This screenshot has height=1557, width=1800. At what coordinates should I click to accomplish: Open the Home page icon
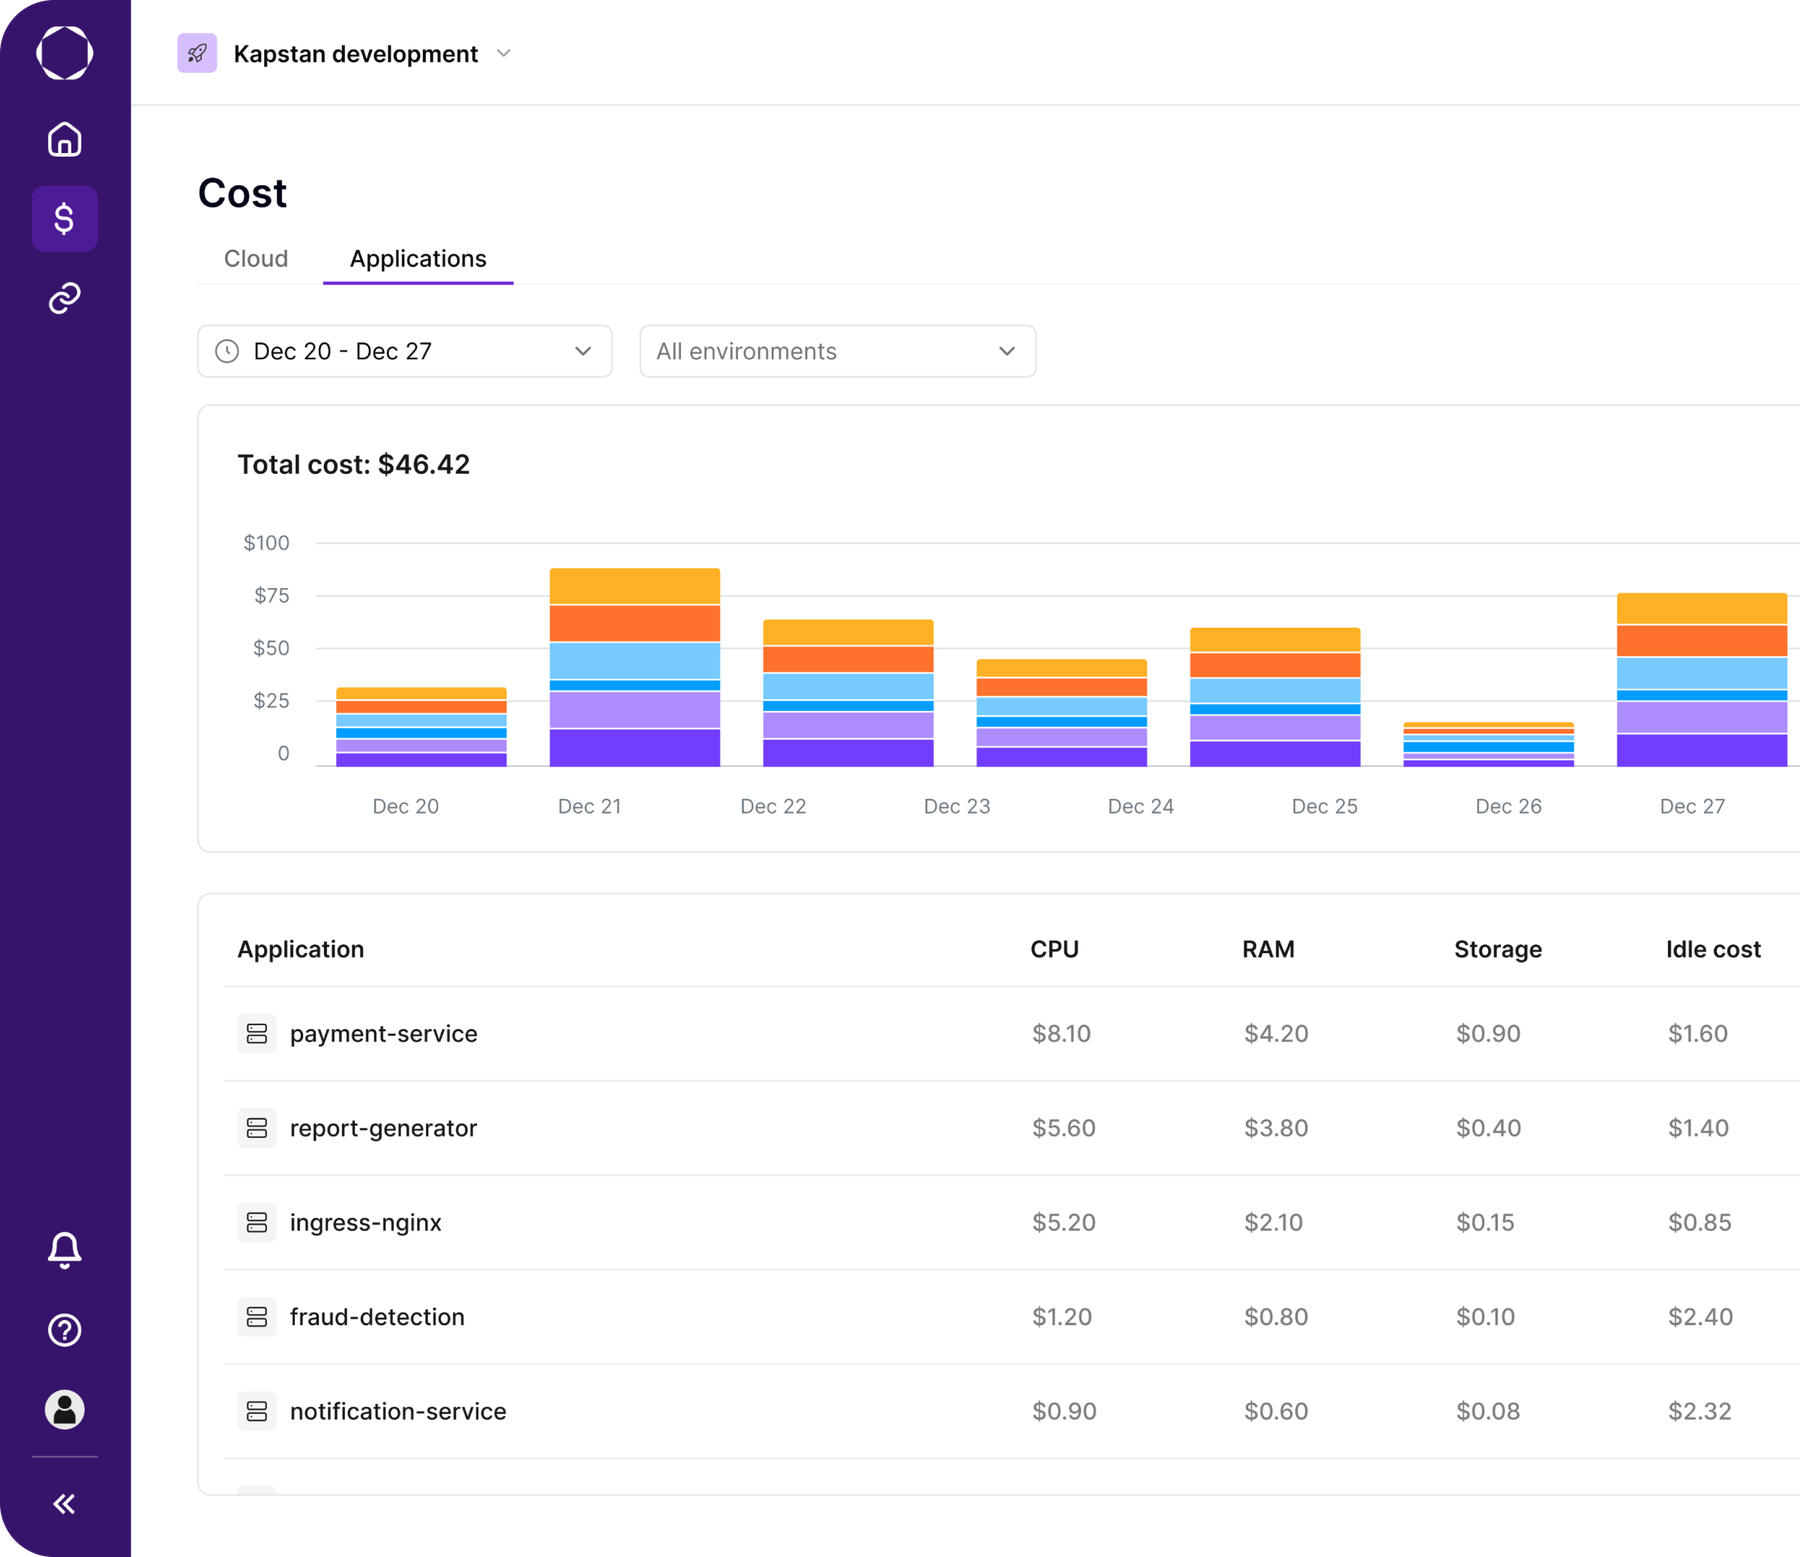65,139
